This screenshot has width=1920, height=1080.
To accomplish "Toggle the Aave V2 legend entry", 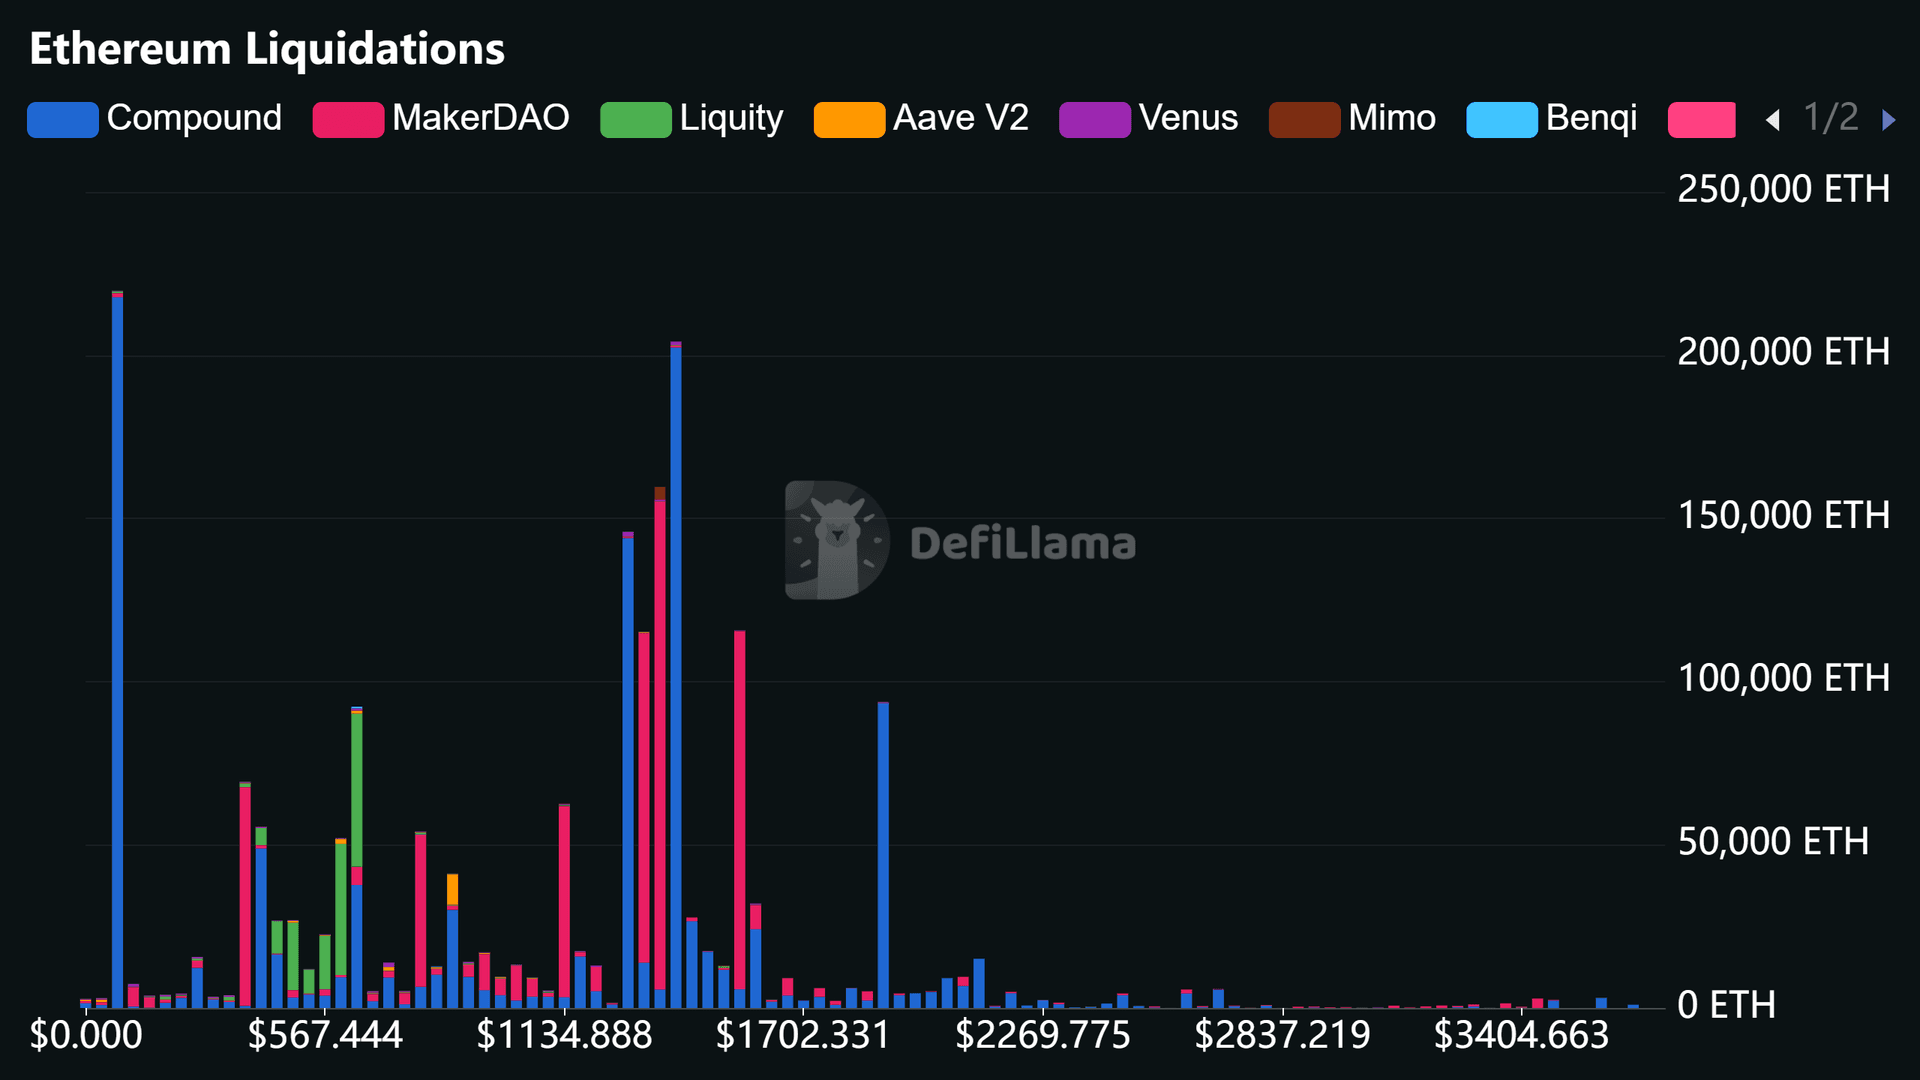I will click(960, 118).
